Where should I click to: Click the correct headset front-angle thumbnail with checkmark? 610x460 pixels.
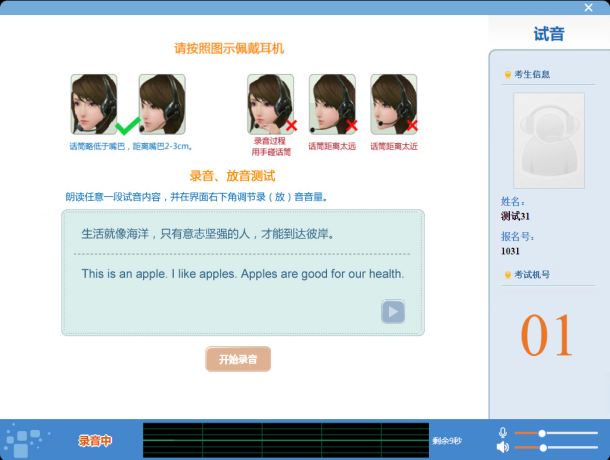[x=94, y=104]
